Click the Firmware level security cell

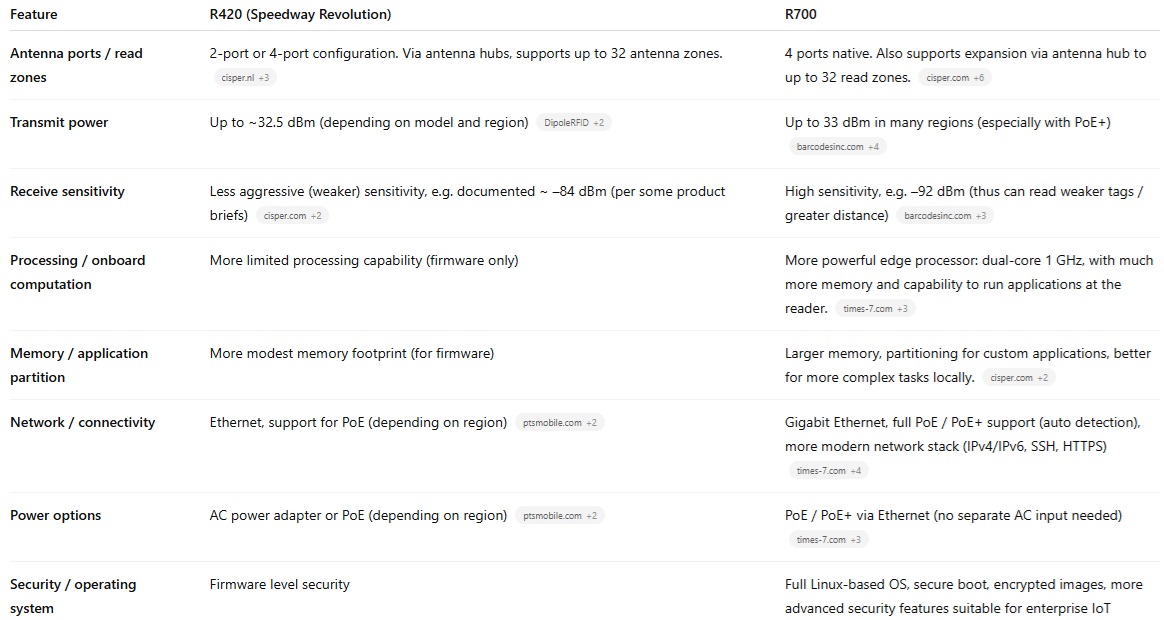280,584
